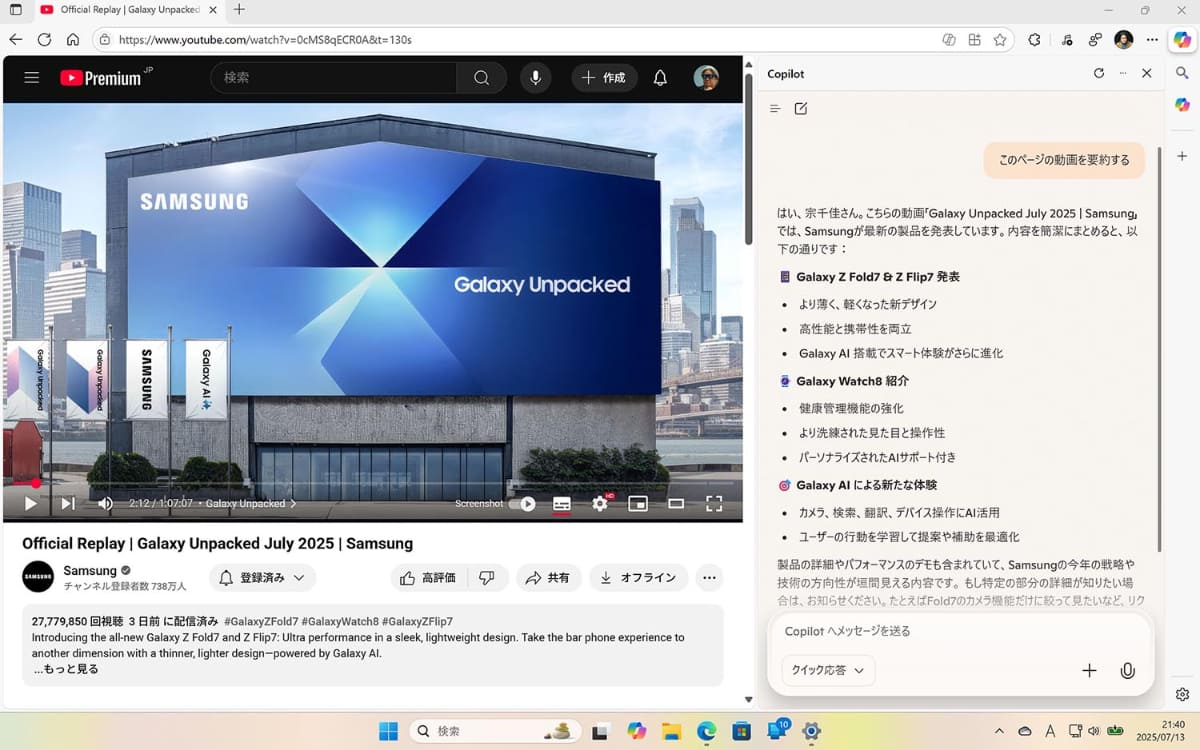
Task: Skip to the next video
Action: 68,504
